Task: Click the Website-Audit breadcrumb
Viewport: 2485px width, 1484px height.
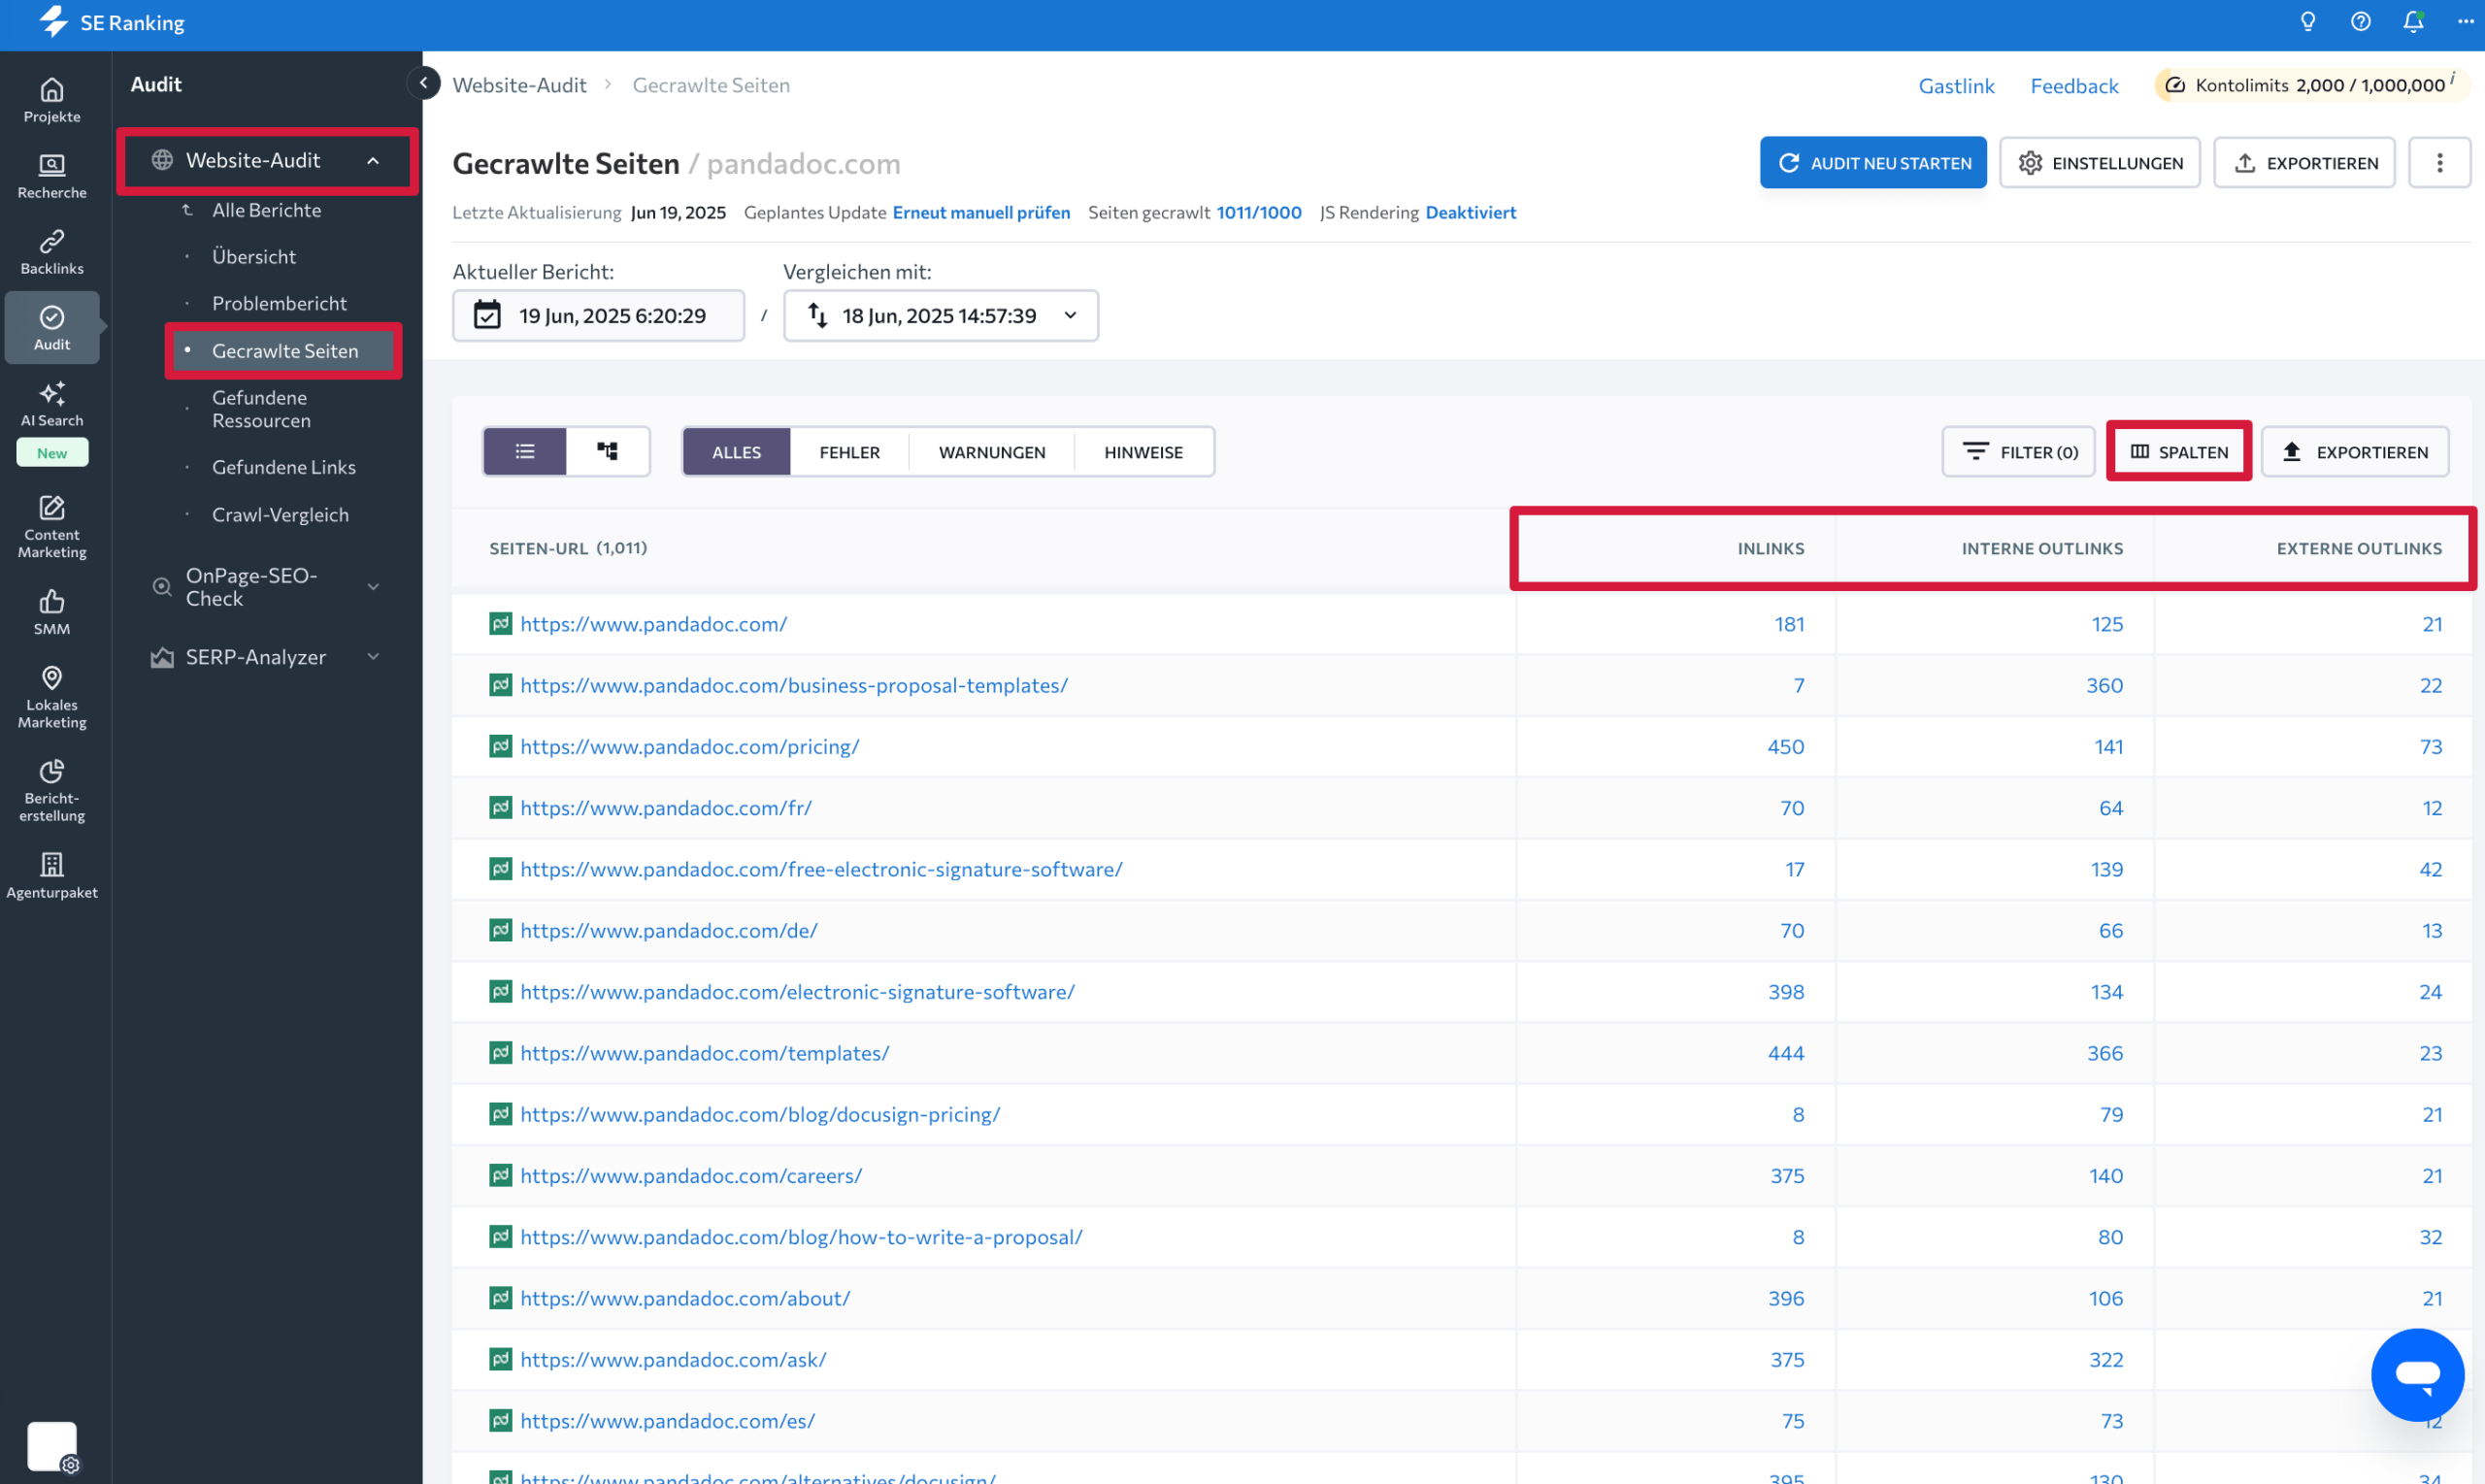Action: (519, 85)
